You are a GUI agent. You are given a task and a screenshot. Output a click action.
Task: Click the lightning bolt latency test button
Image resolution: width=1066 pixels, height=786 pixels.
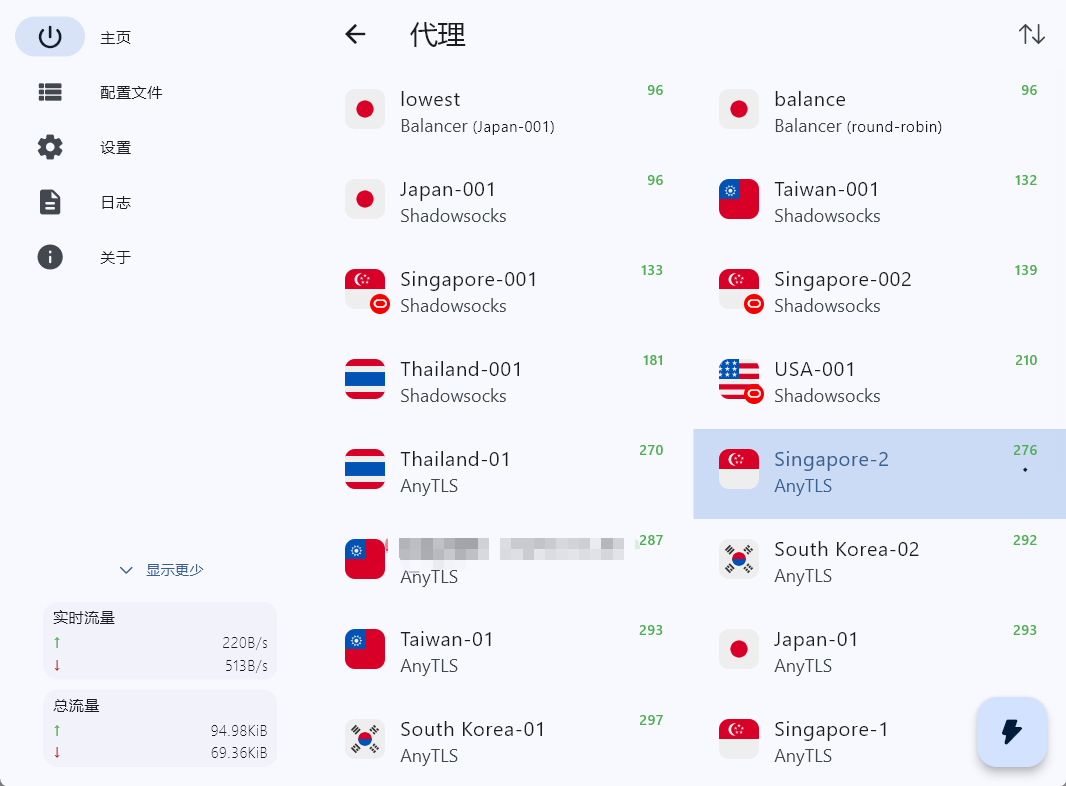click(x=1011, y=732)
